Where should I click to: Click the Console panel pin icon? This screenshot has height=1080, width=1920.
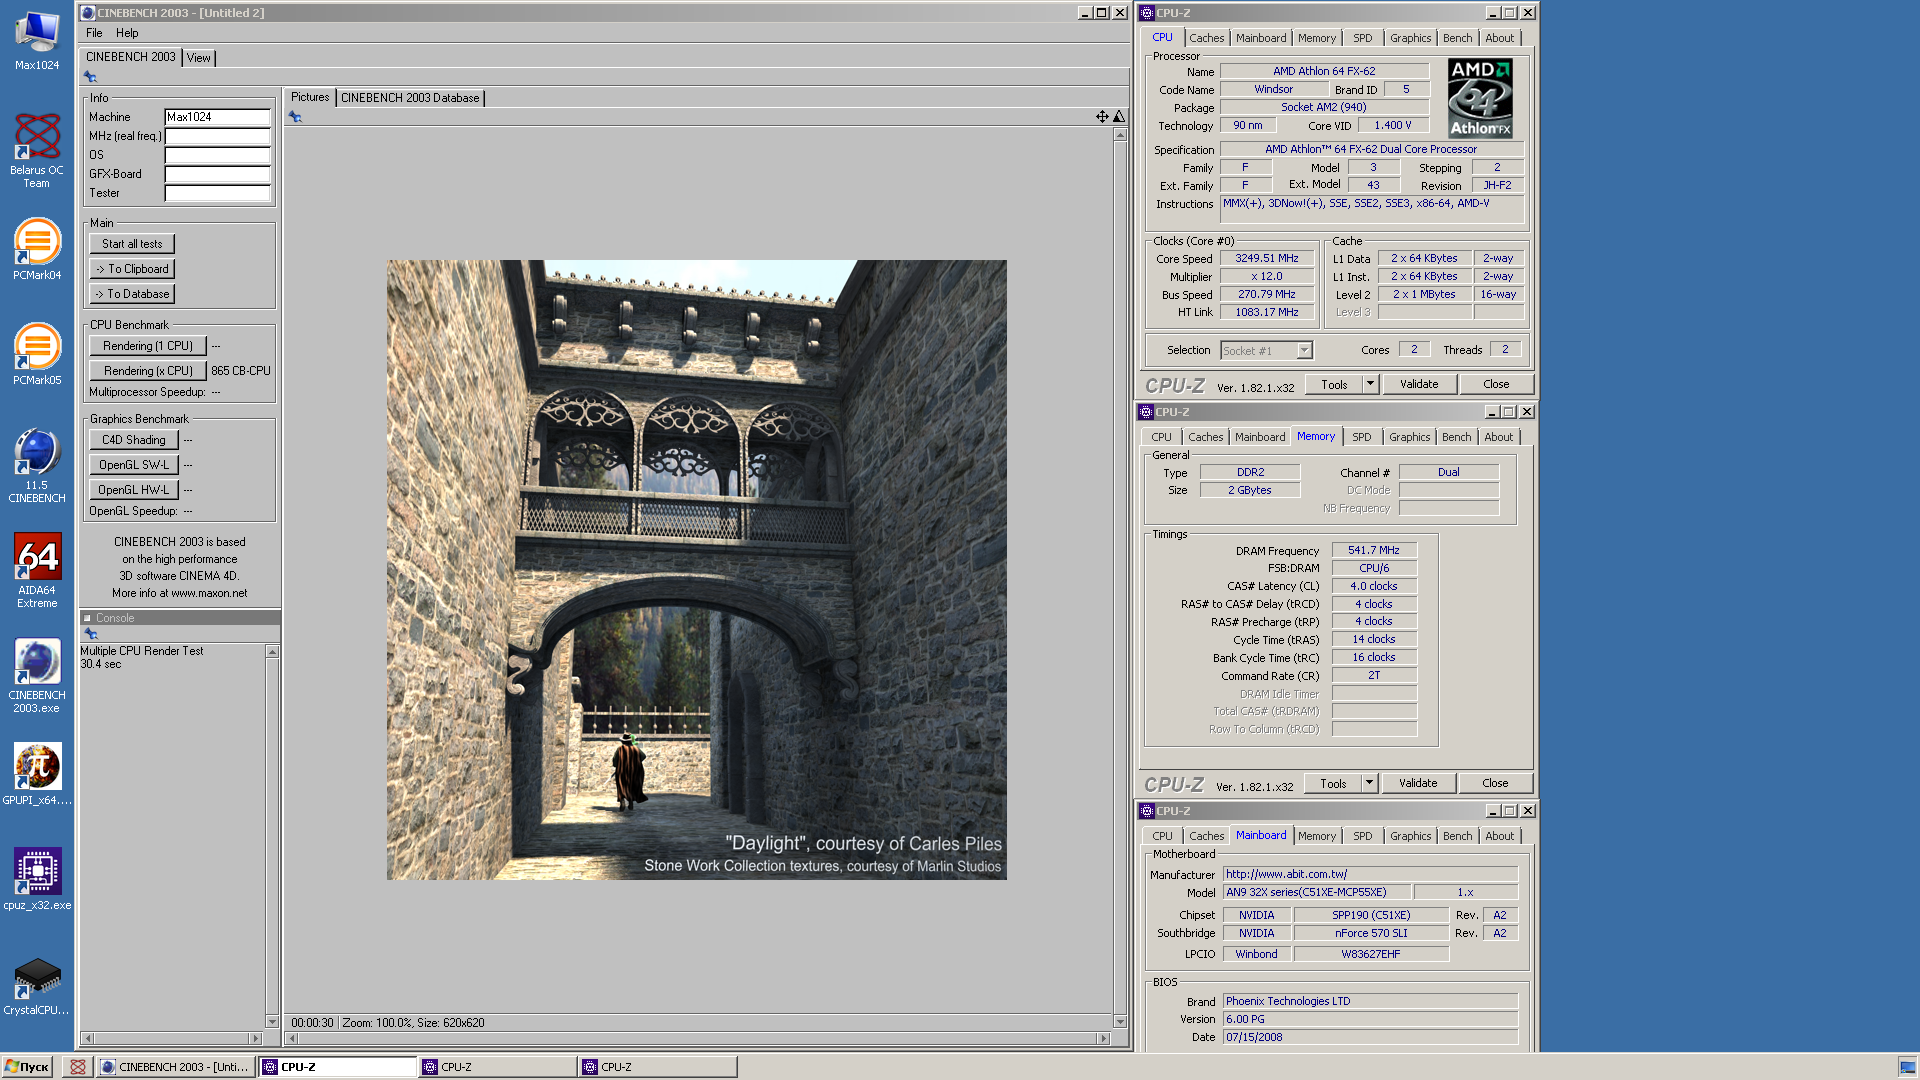click(91, 634)
